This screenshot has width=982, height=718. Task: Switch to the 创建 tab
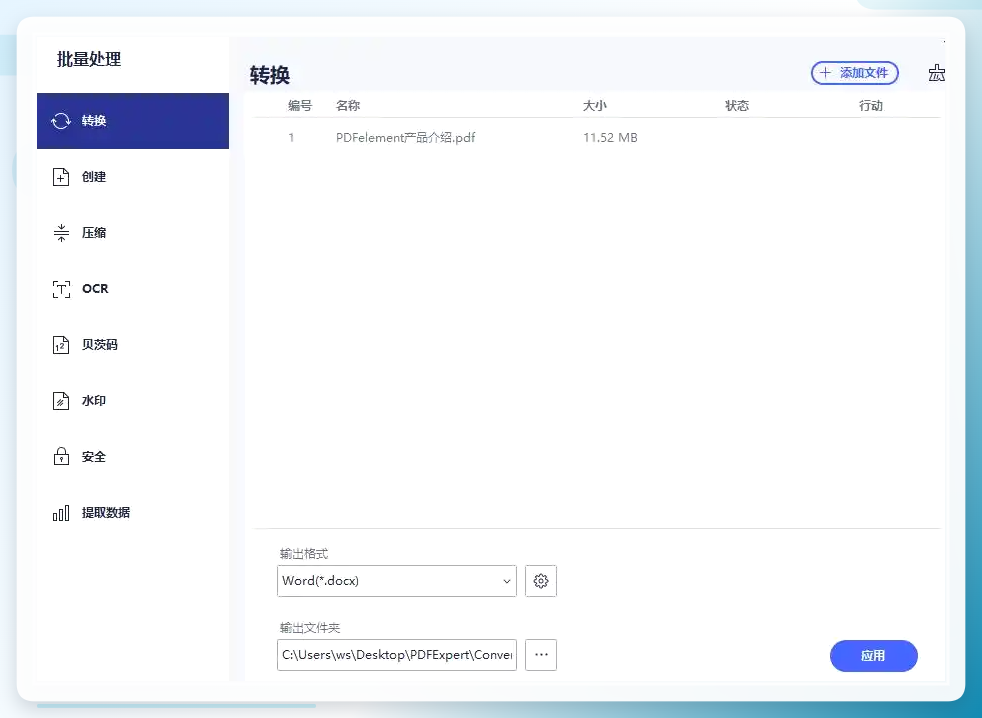pyautogui.click(x=94, y=177)
